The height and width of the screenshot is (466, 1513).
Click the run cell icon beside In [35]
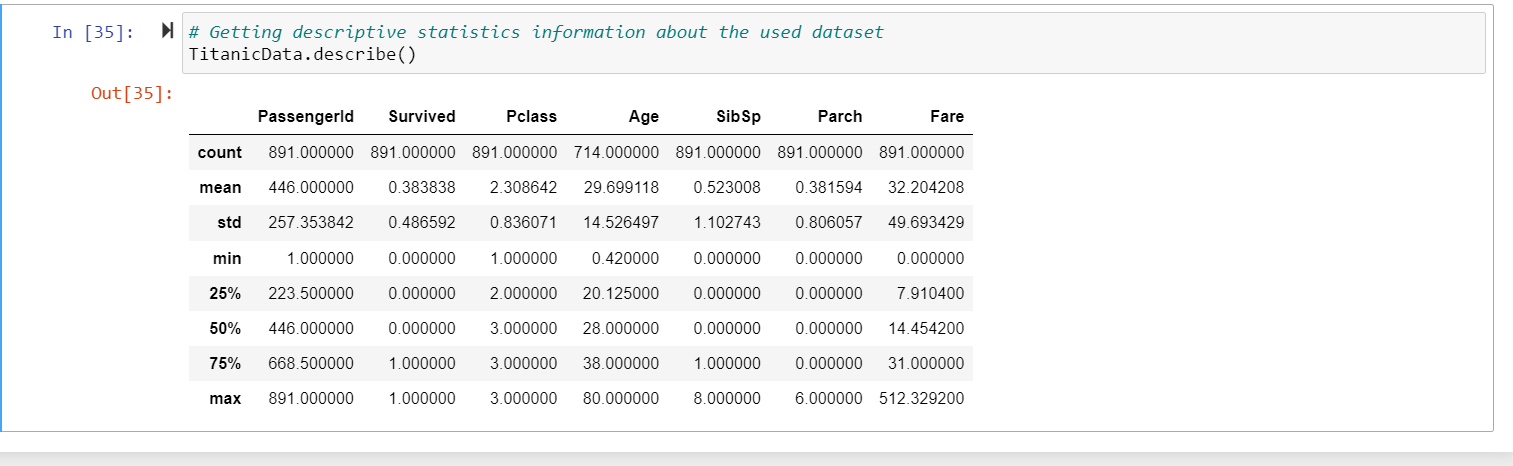[167, 32]
